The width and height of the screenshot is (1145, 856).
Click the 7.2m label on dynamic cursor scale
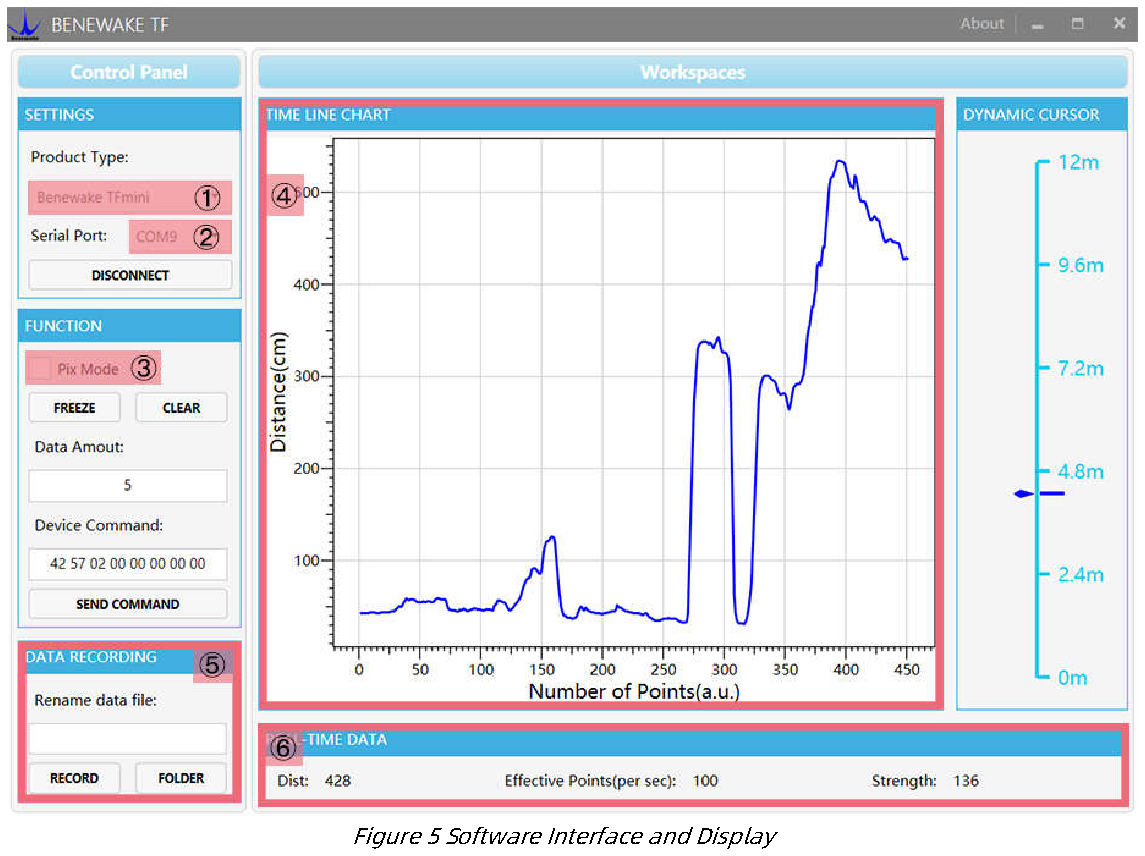(x=1081, y=368)
